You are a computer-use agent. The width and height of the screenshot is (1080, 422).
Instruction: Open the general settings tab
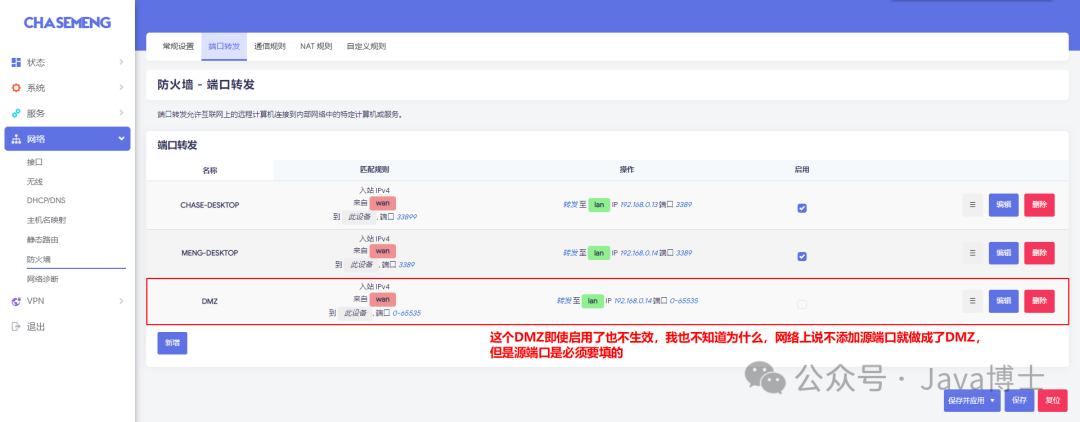pyautogui.click(x=178, y=46)
